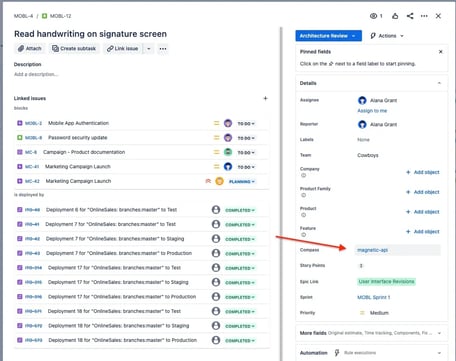Open Deployment 18 to Production issue
456x361 pixels.
tap(123, 340)
